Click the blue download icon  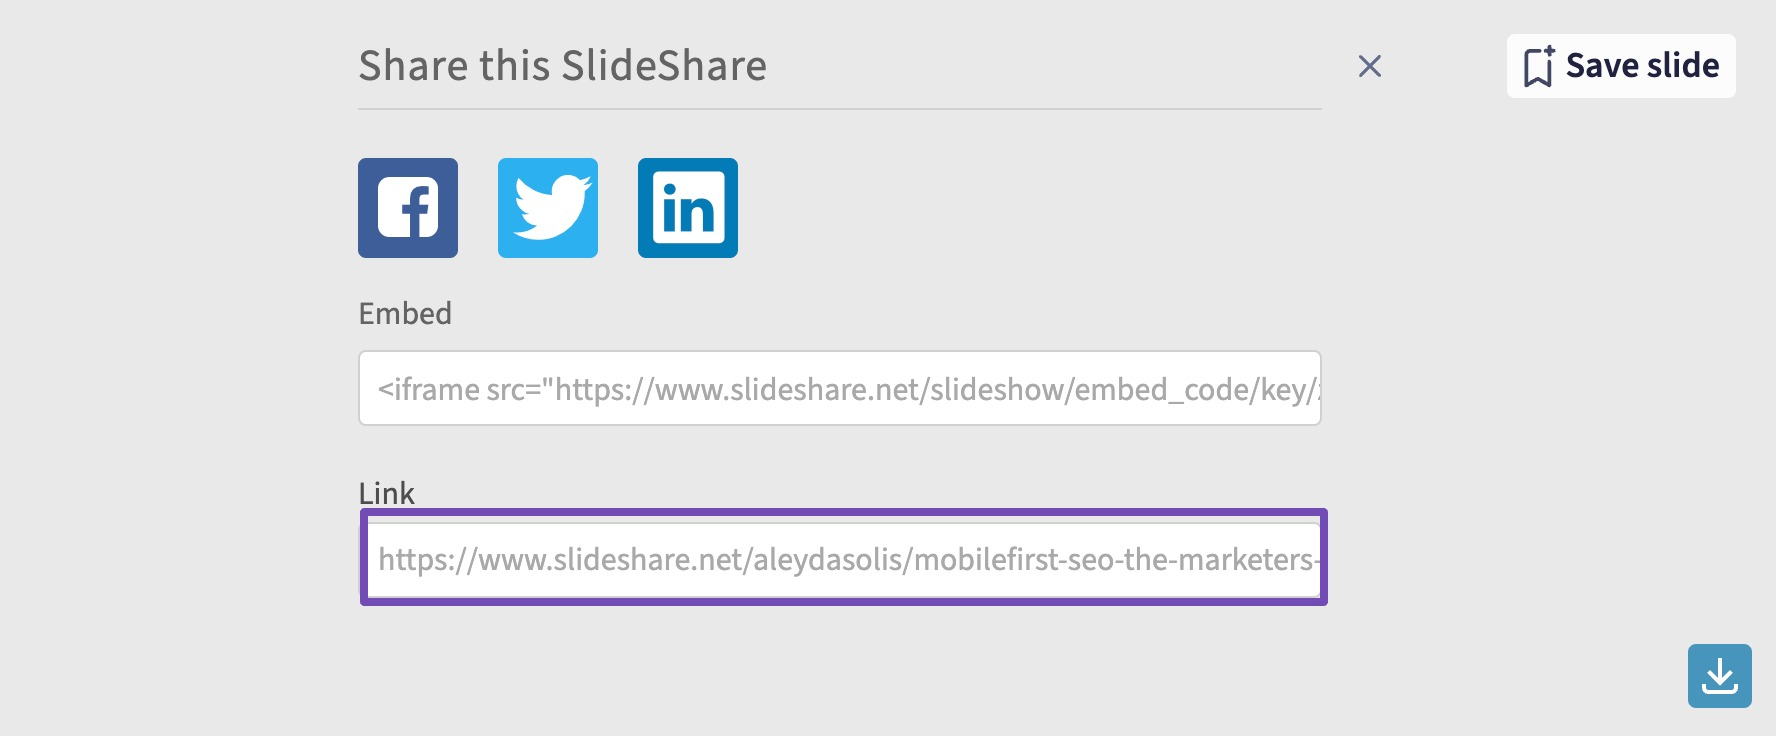click(x=1719, y=676)
